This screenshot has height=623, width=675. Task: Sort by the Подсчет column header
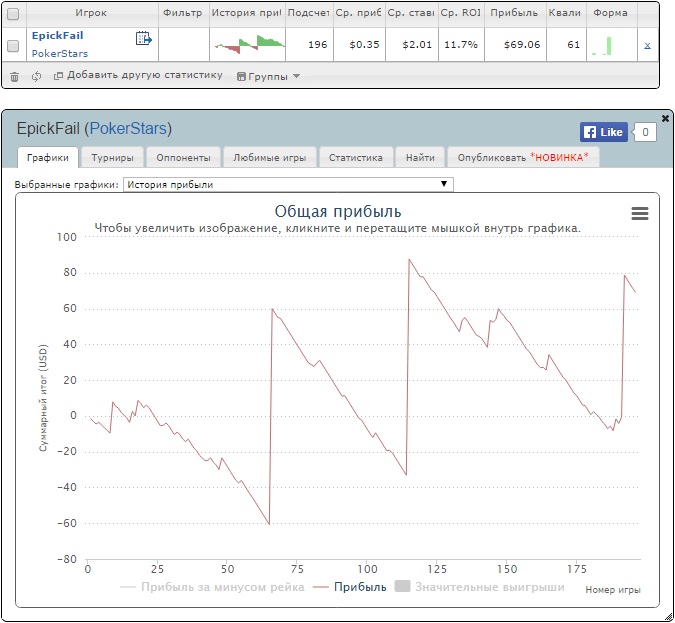point(309,13)
